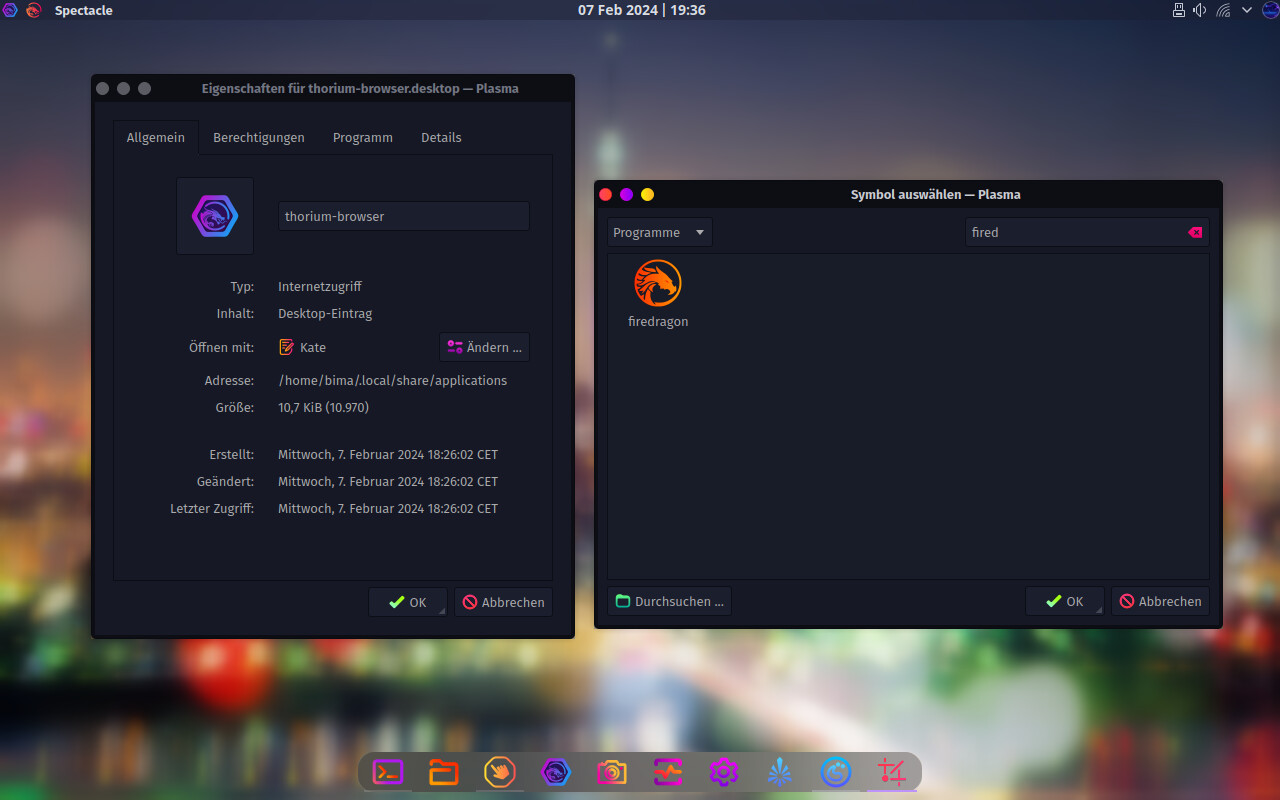Confirm with OK in the 'Symbol auswählen' dialog
1280x800 pixels.
[1065, 601]
